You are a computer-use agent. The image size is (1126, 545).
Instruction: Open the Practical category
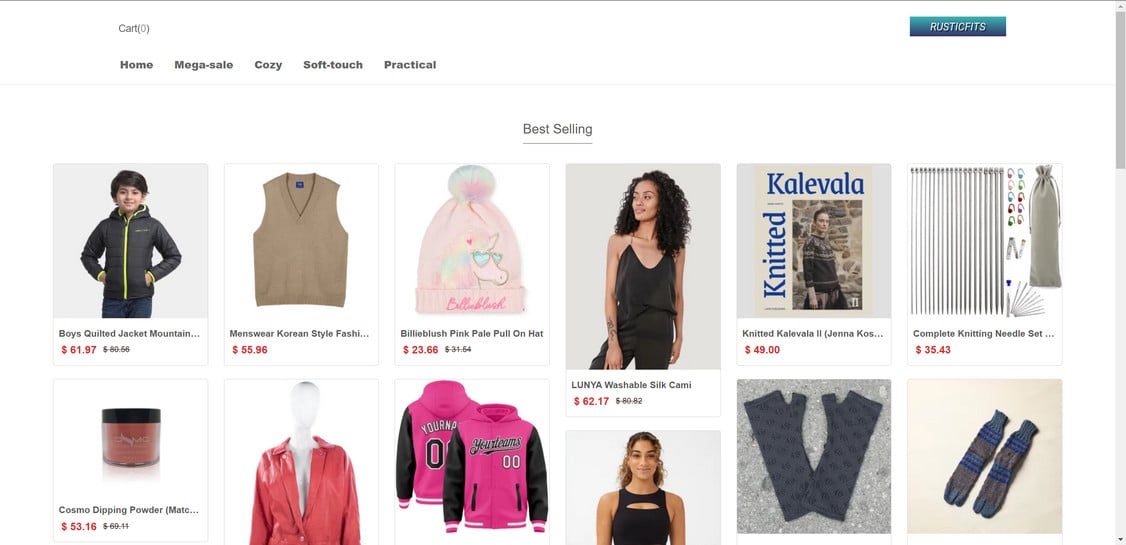(x=410, y=65)
